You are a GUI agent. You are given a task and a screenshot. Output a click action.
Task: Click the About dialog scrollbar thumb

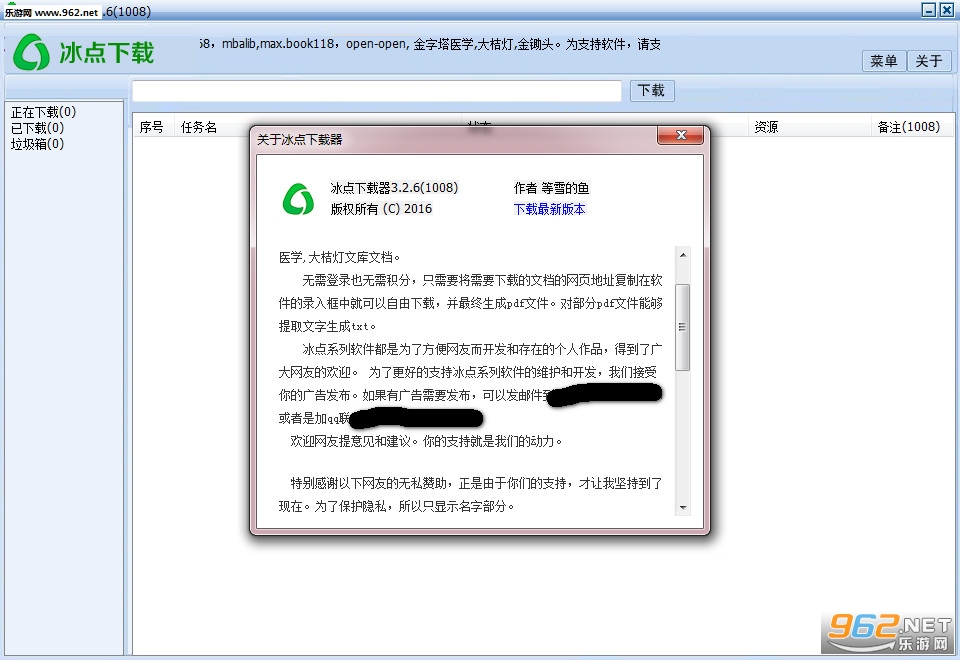[683, 327]
